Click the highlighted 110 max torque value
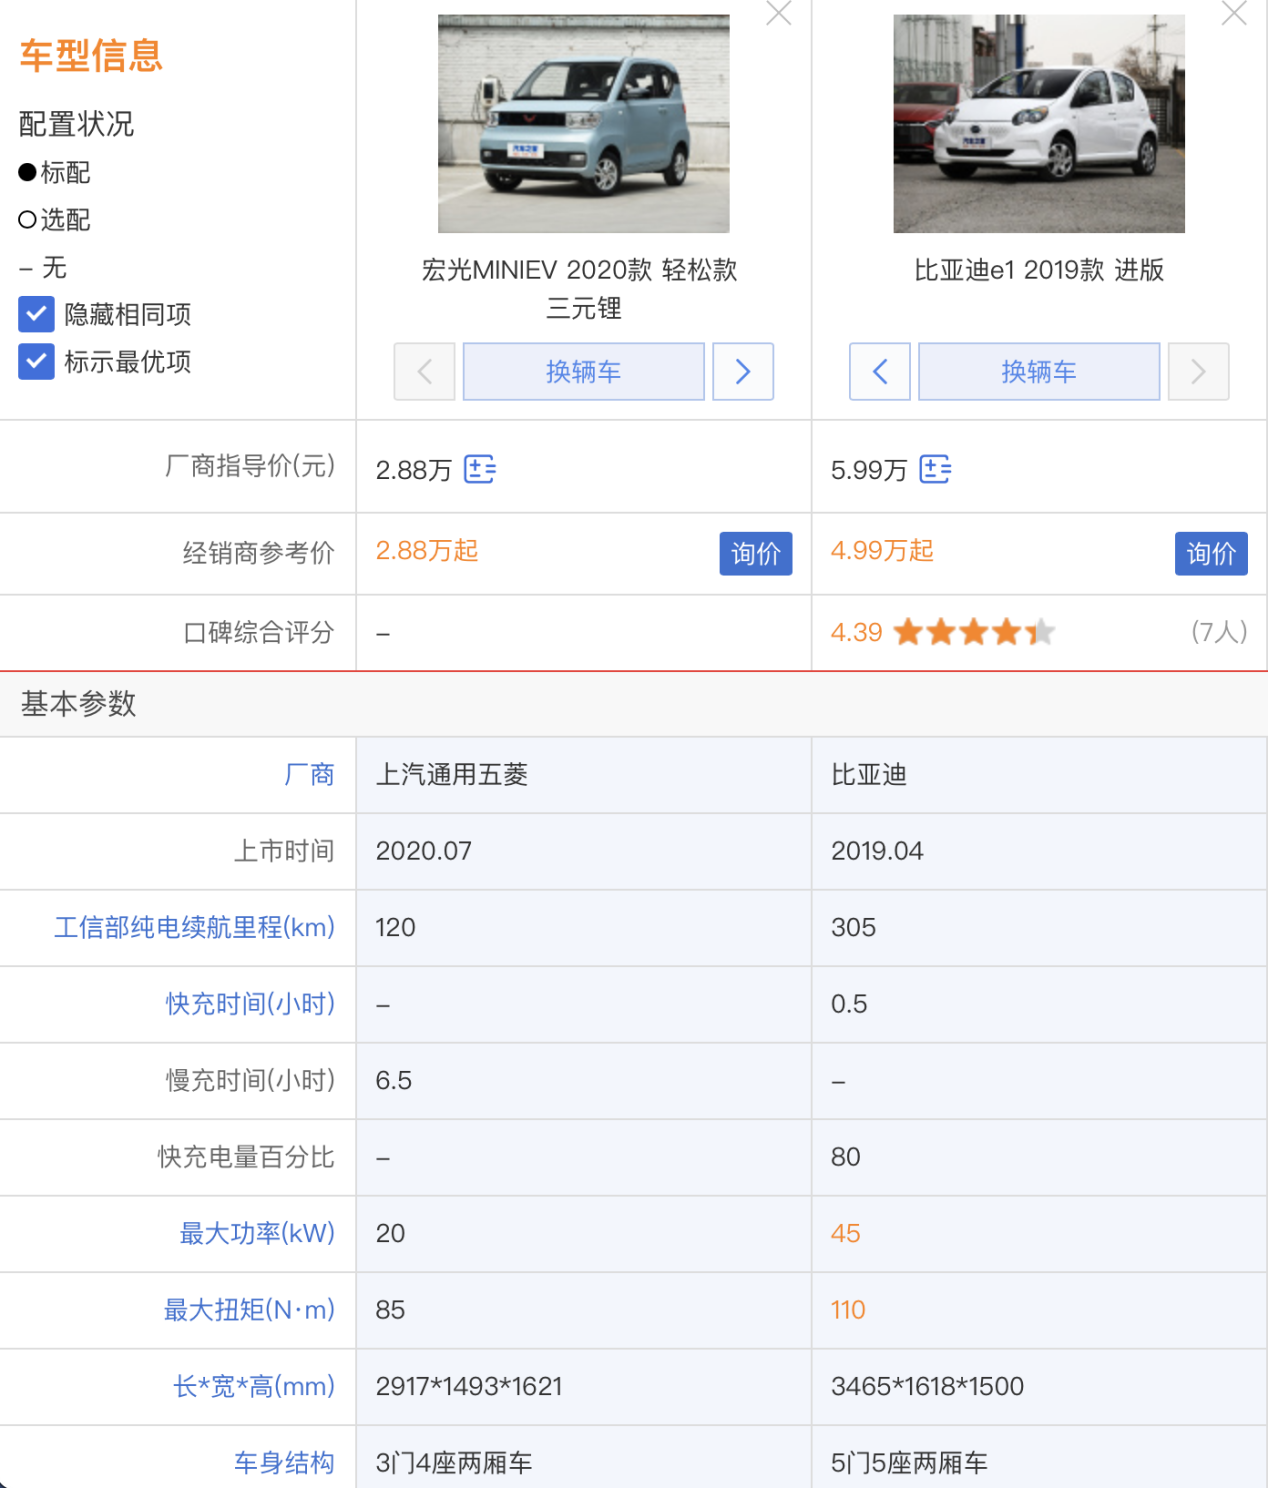The image size is (1268, 1488). pos(848,1310)
